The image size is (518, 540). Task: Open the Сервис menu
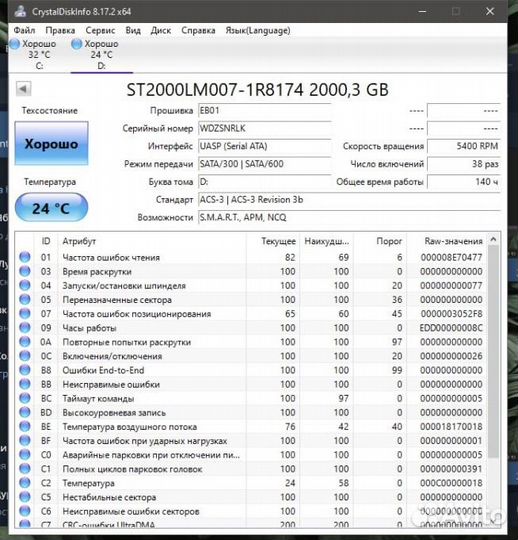click(100, 31)
